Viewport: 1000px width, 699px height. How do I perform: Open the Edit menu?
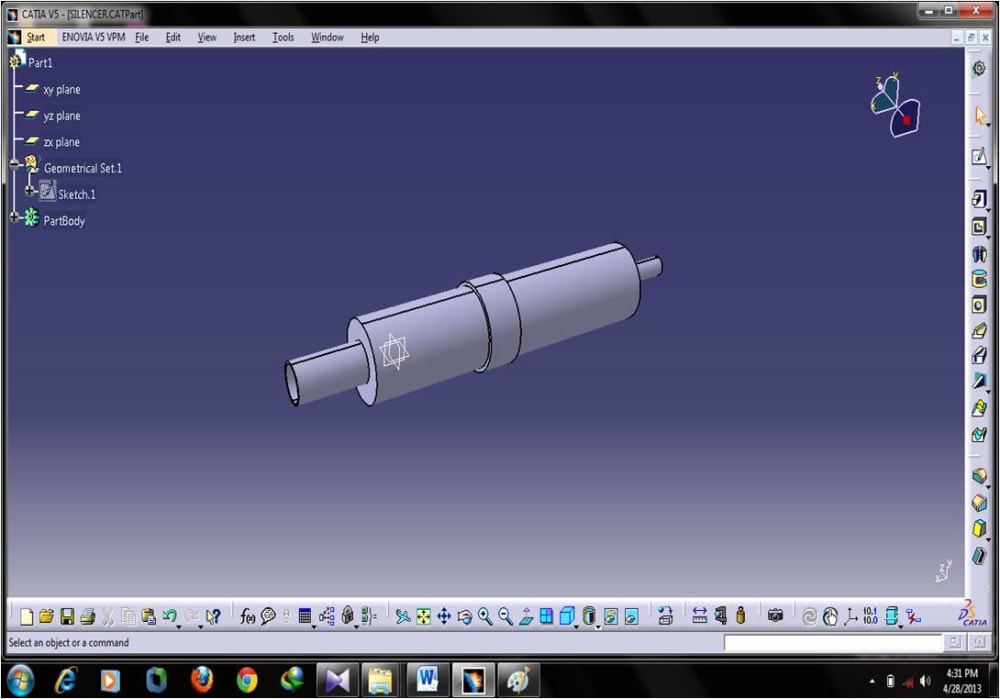click(x=173, y=37)
